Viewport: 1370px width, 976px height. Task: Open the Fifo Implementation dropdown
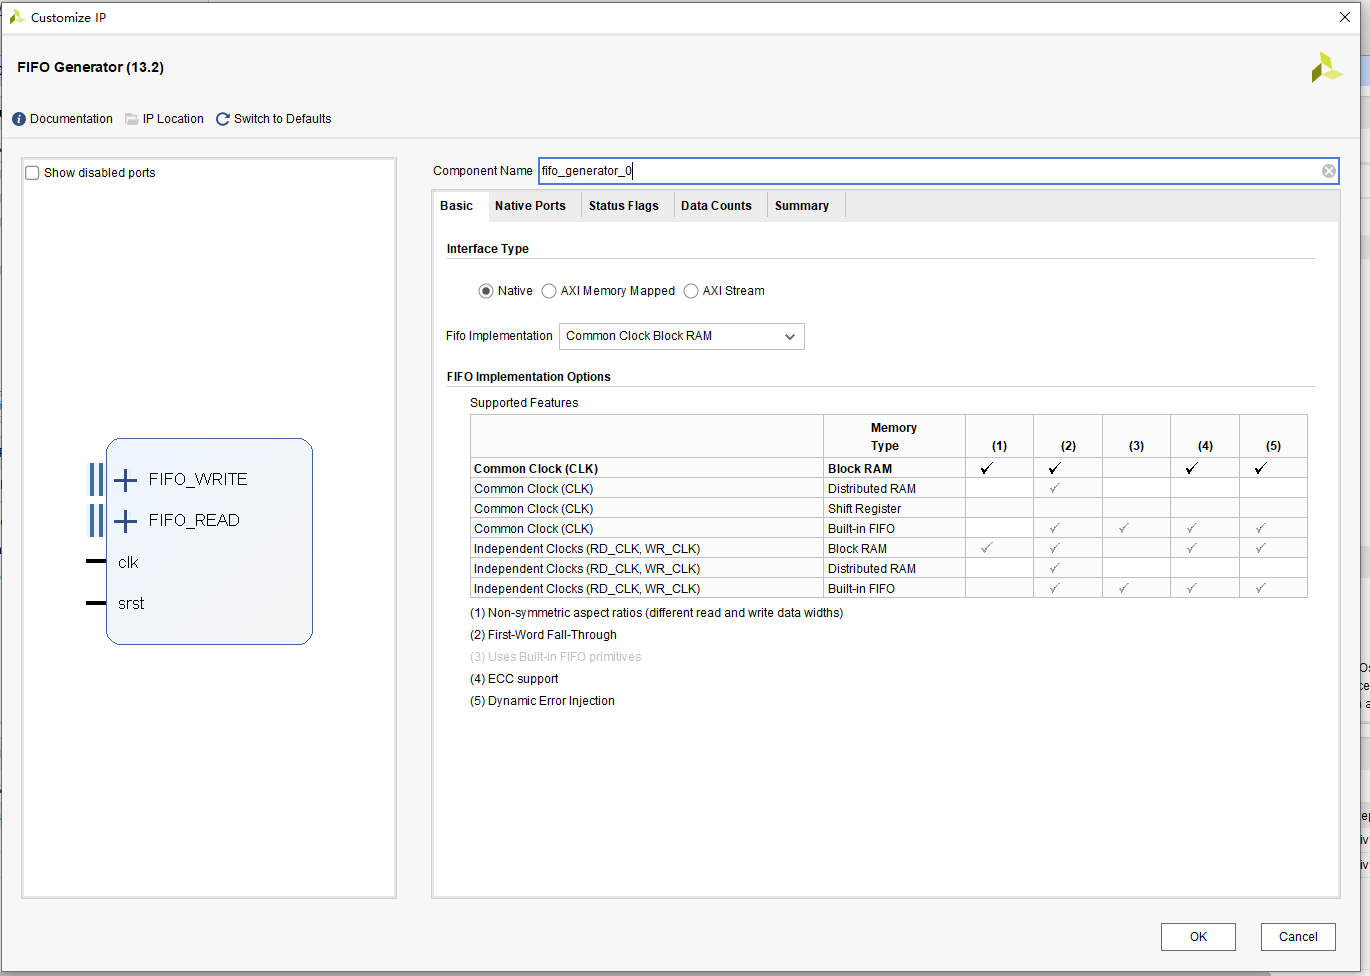[x=682, y=336]
